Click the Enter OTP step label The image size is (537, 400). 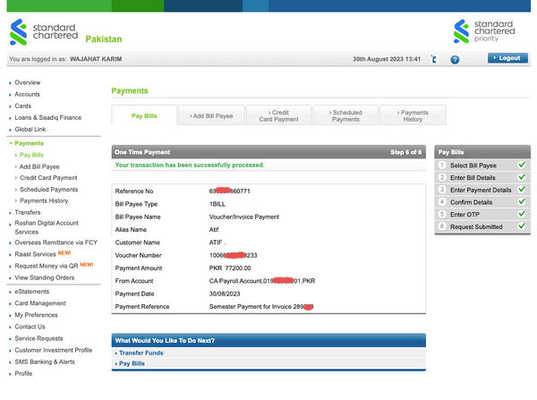pos(464,214)
